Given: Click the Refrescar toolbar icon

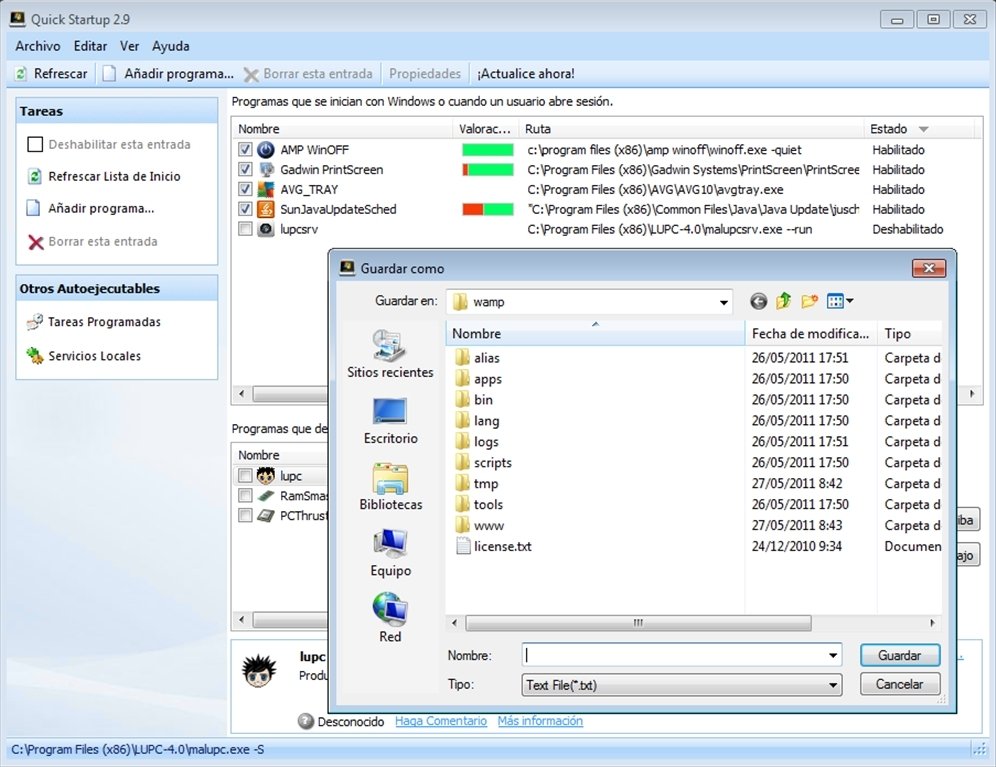Looking at the screenshot, I should pyautogui.click(x=21, y=74).
